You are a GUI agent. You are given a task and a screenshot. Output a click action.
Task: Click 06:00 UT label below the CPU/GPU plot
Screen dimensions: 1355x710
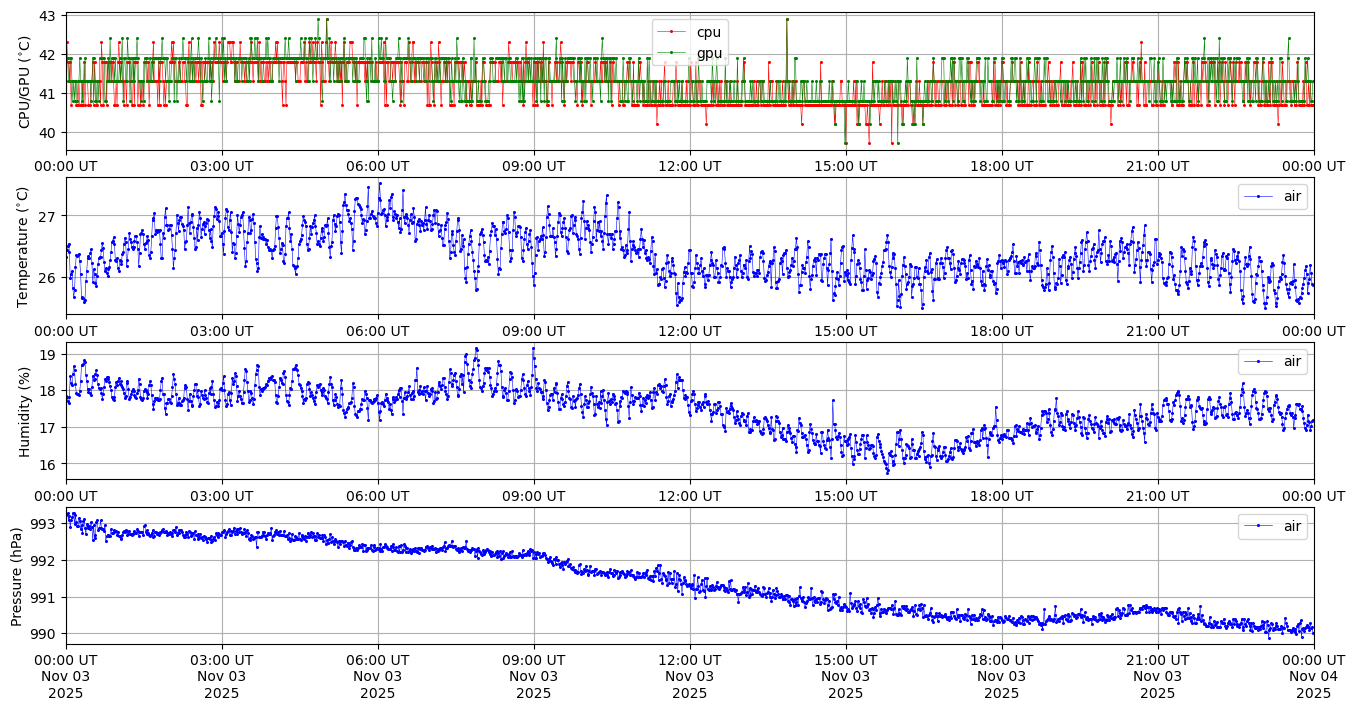[x=377, y=166]
